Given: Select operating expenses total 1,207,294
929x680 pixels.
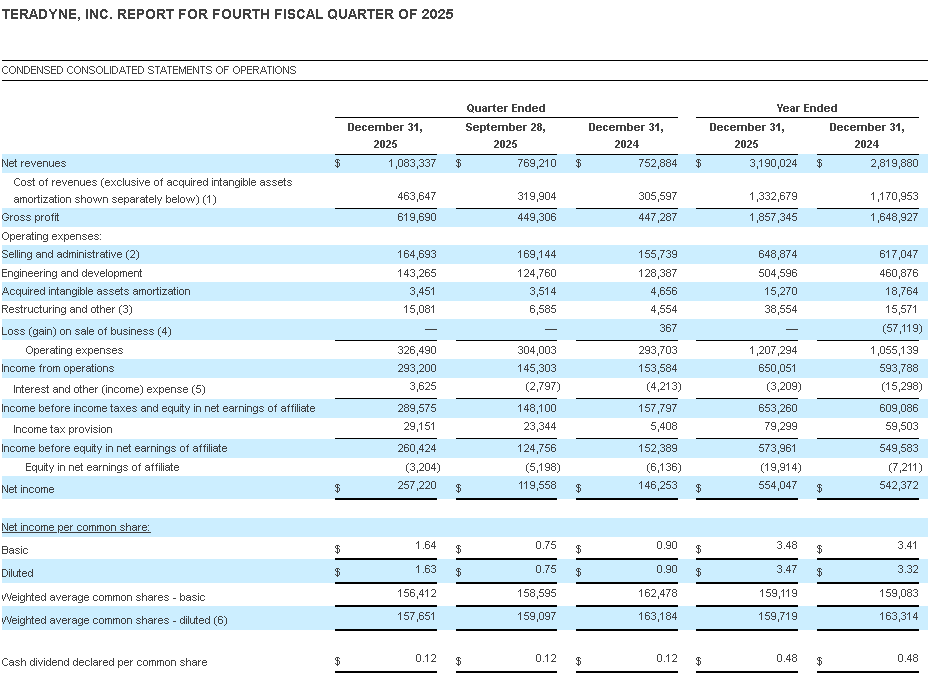Looking at the screenshot, I should coord(773,351).
